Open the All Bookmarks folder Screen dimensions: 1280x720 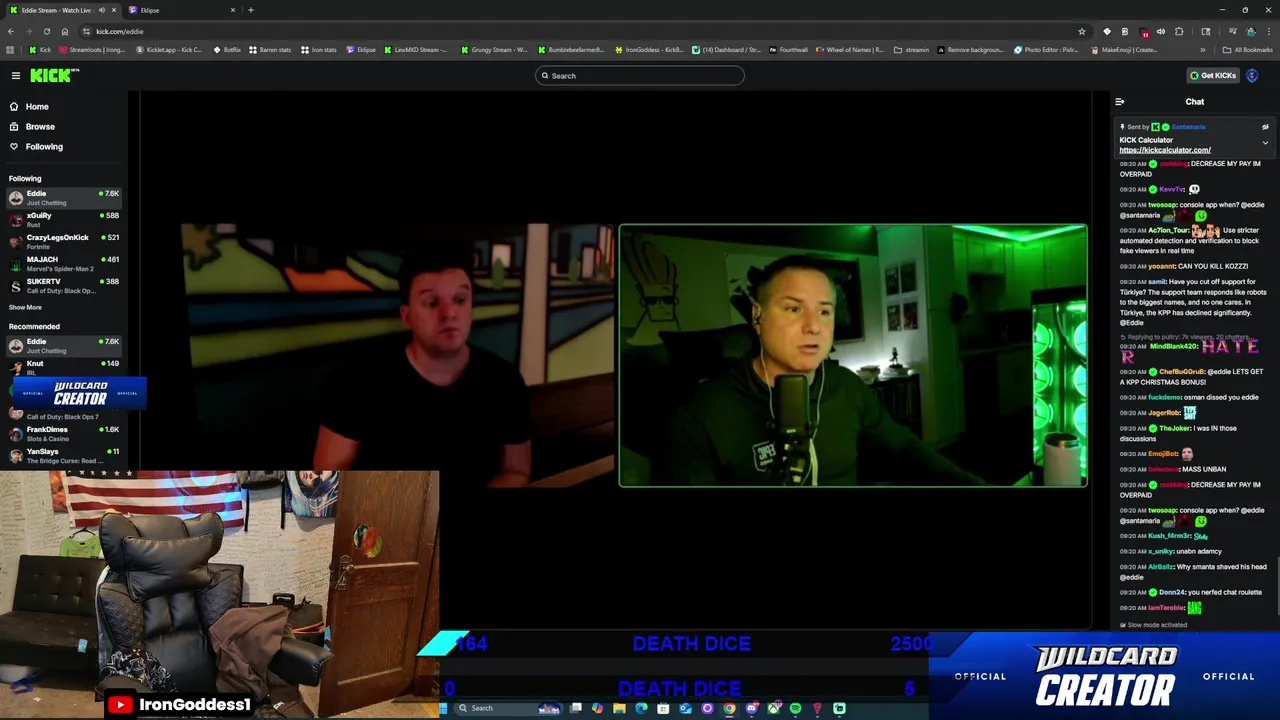pyautogui.click(x=1248, y=49)
